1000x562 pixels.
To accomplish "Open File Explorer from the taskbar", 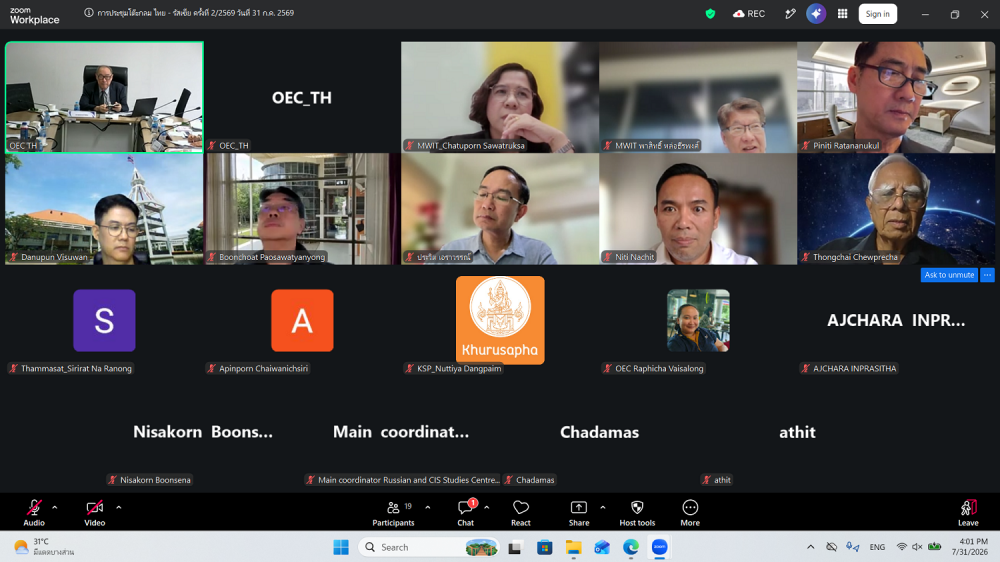I will [x=573, y=547].
